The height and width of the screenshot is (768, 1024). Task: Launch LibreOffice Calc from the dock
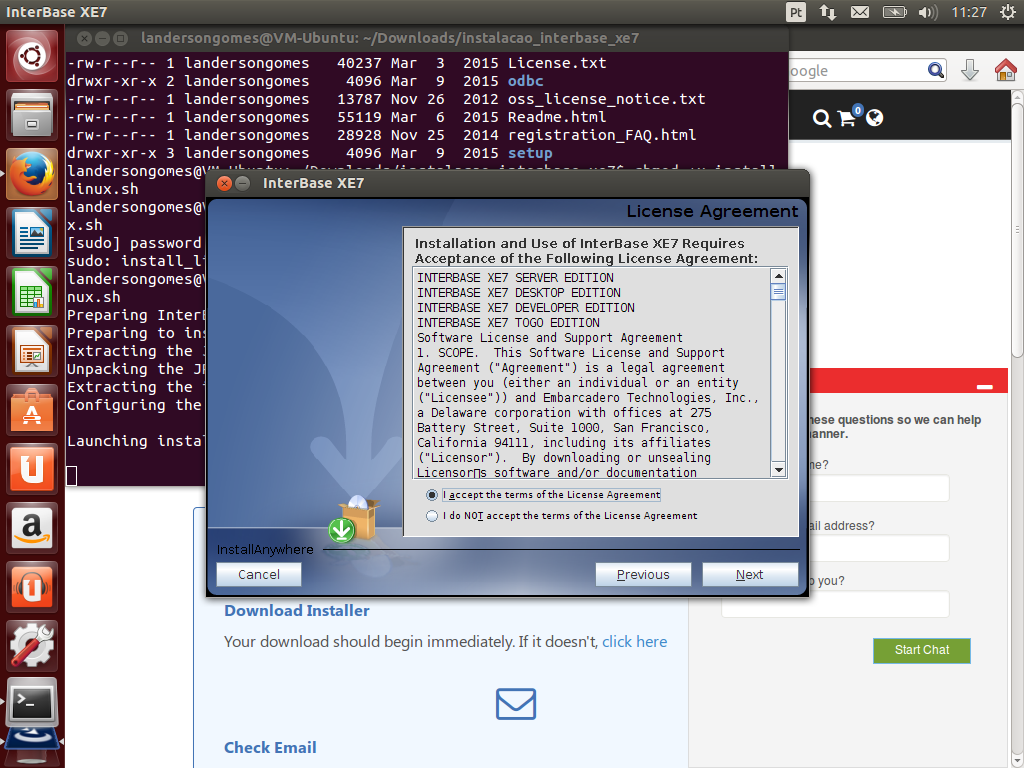(33, 292)
